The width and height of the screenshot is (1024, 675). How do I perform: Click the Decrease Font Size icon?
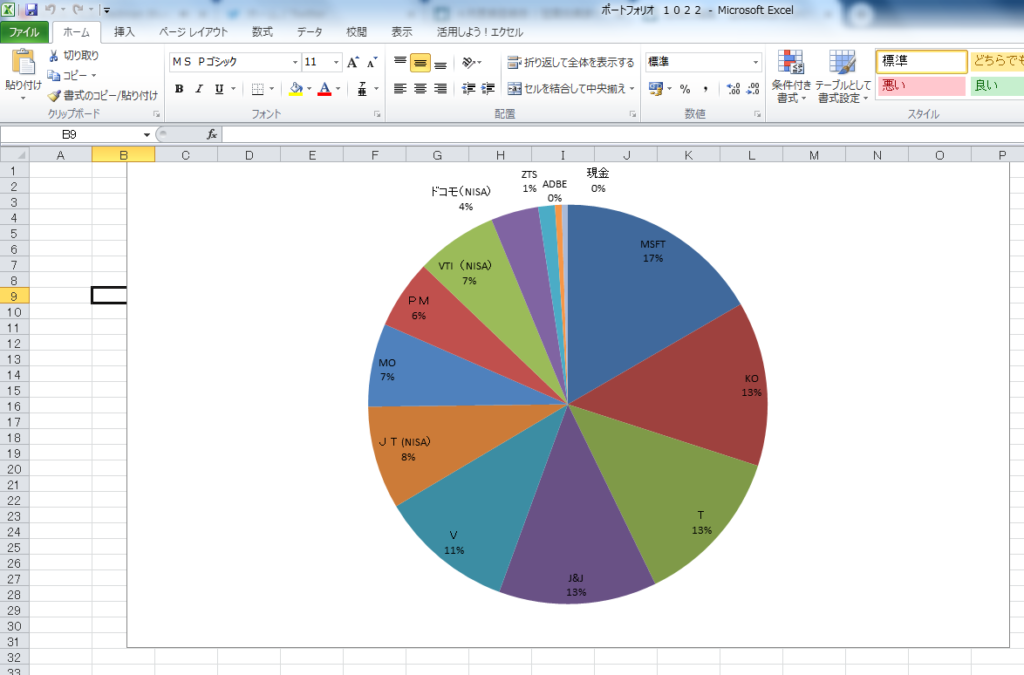coord(372,62)
